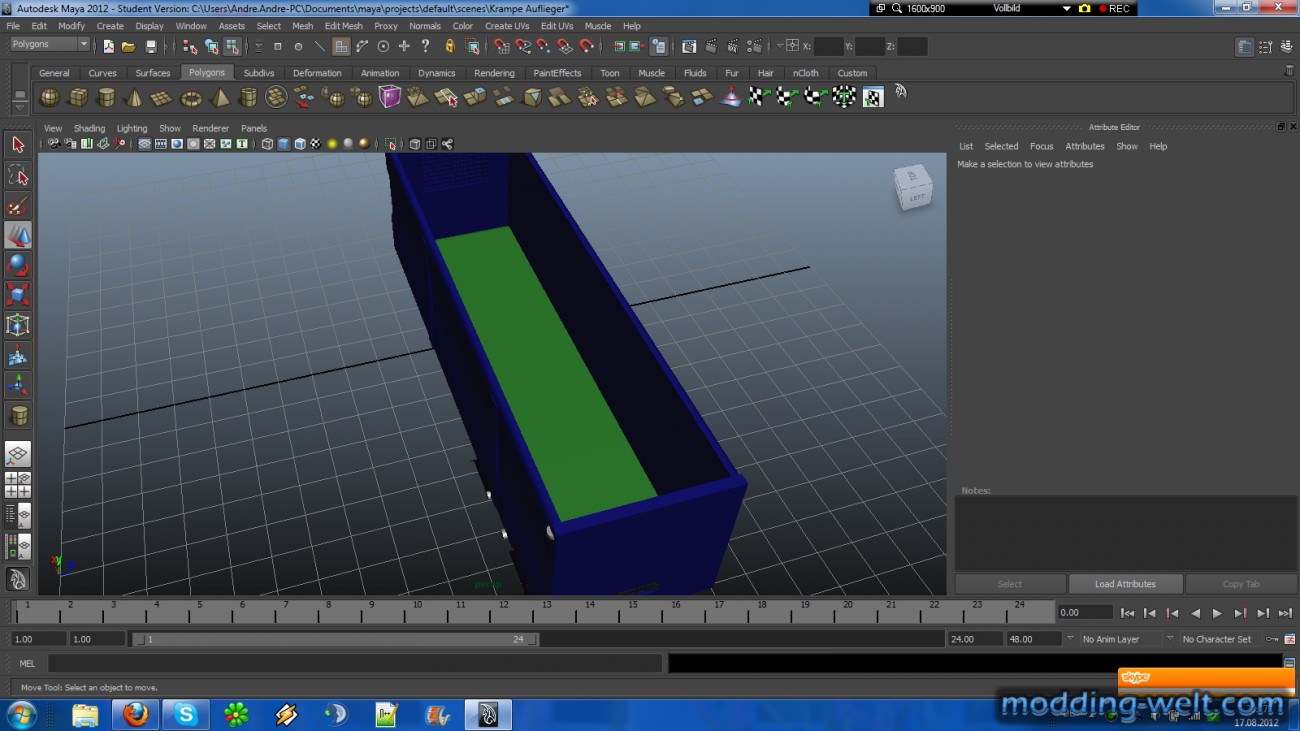The image size is (1300, 731).
Task: Click the current frame field showing 0.00
Action: (x=1085, y=612)
